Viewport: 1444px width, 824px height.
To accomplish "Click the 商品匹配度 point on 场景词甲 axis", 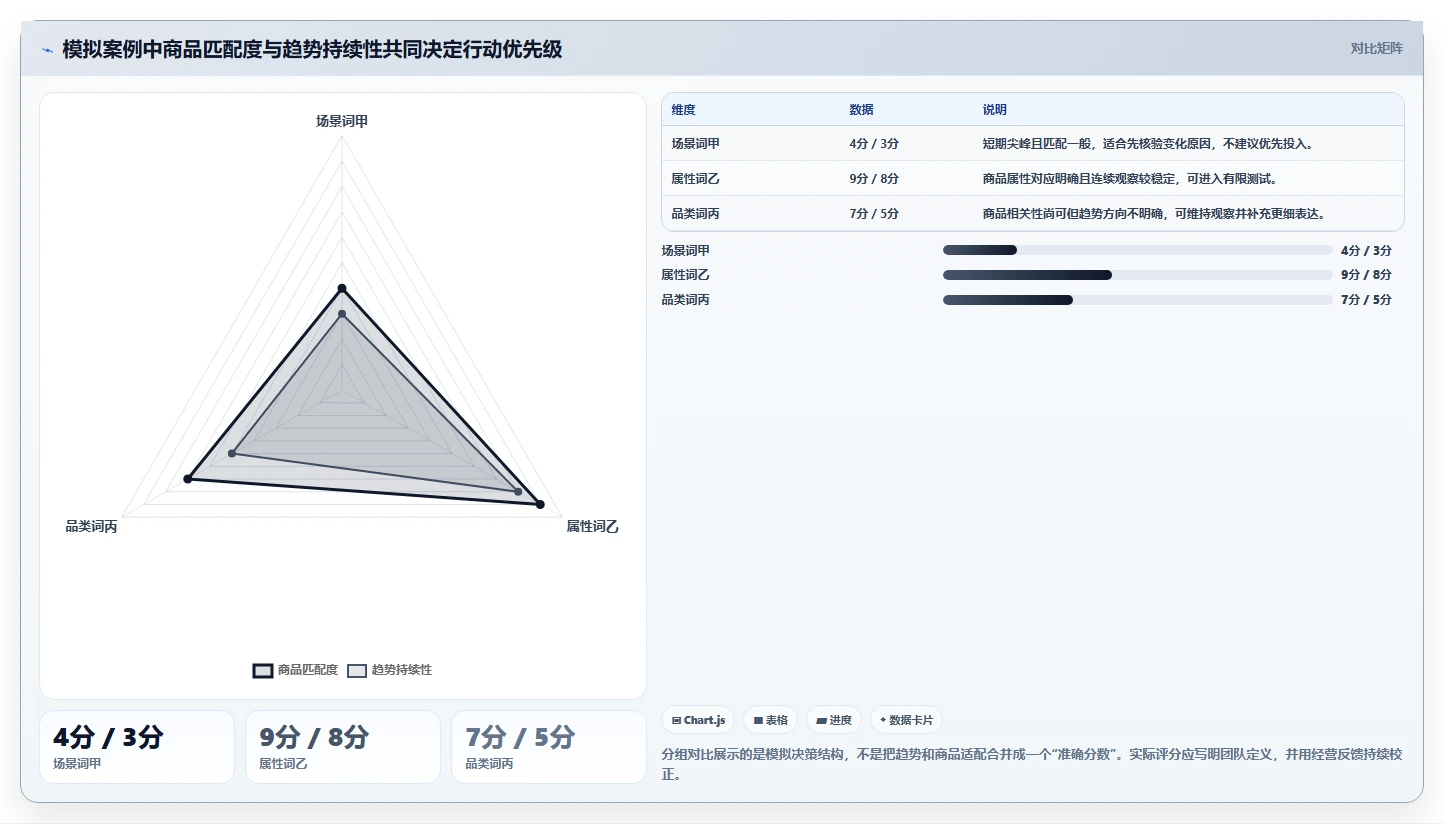I will tap(342, 289).
